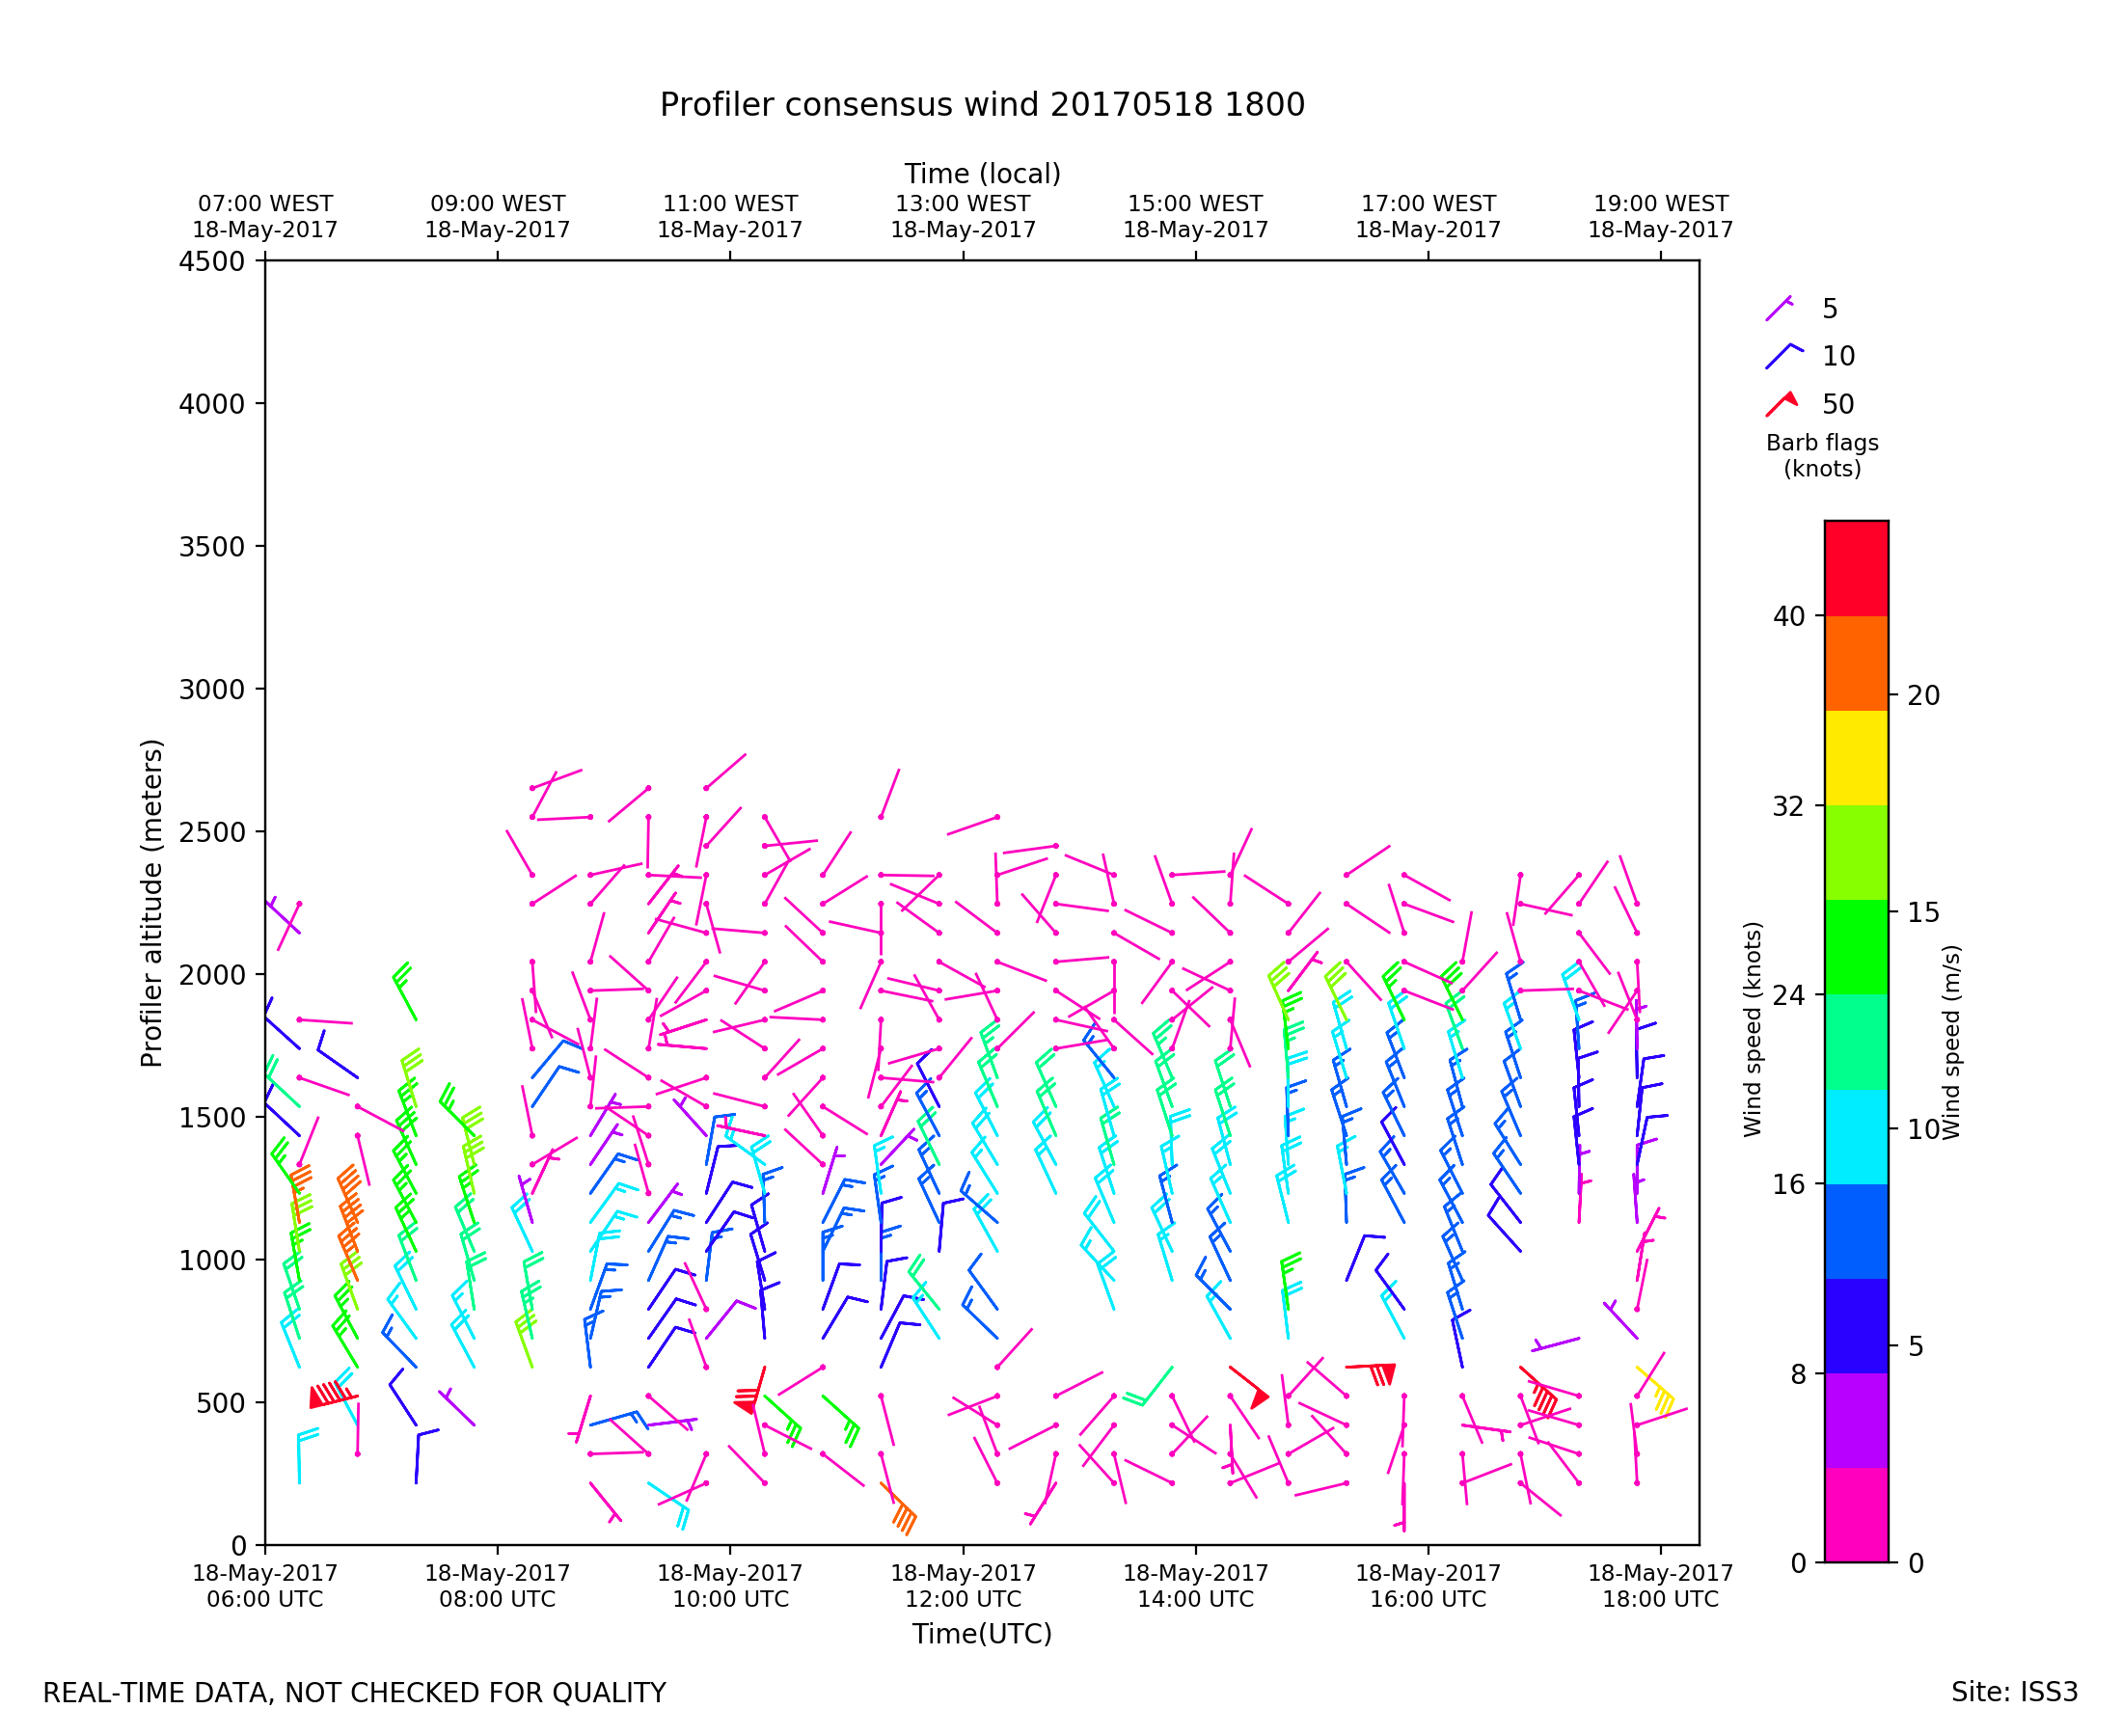This screenshot has width=2122, height=1736.
Task: Click the 'Wind speed (knots)' colorbar label
Action: coord(1752,1029)
